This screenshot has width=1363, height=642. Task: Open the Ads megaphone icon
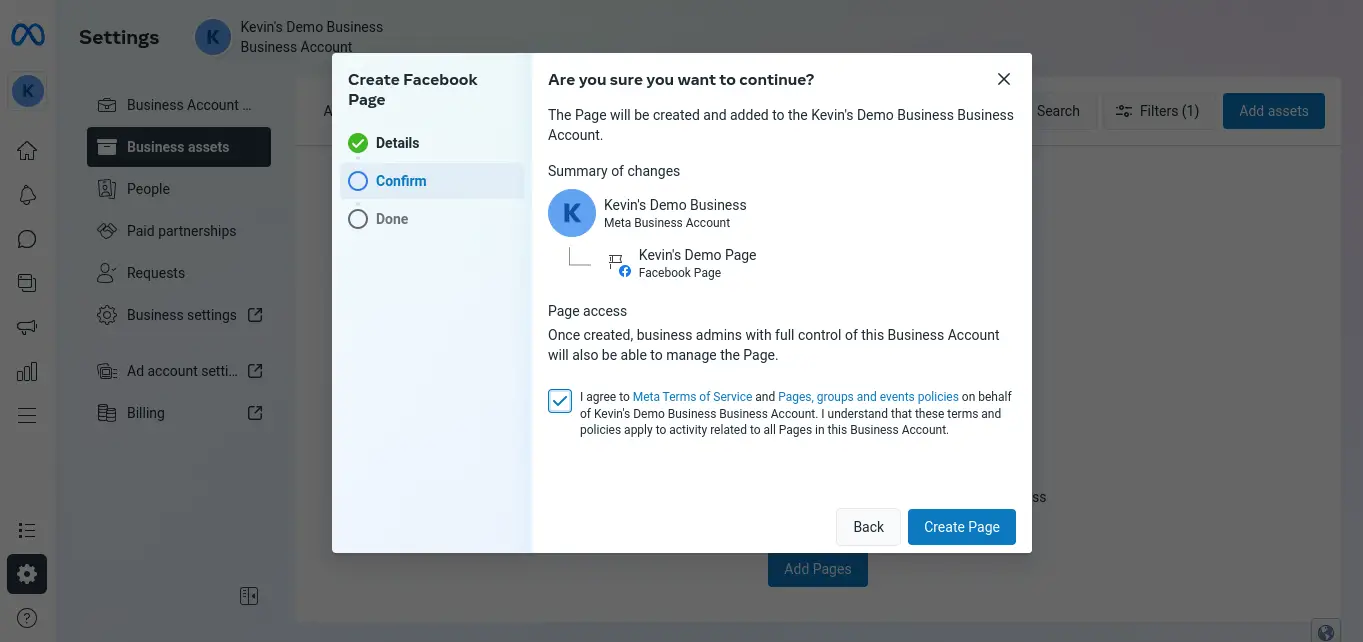[x=27, y=327]
